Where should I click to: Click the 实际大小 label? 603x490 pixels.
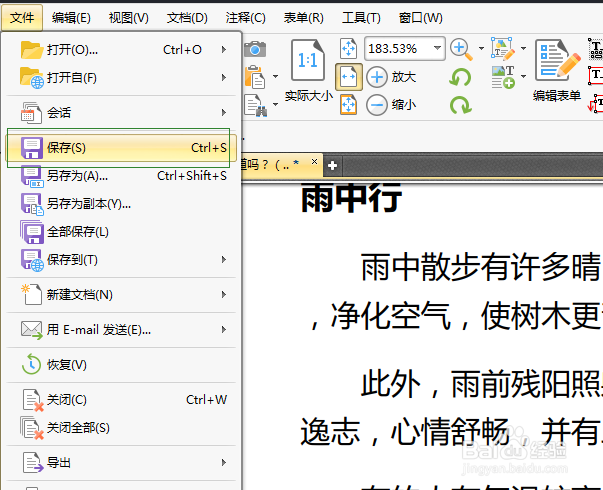(308, 96)
